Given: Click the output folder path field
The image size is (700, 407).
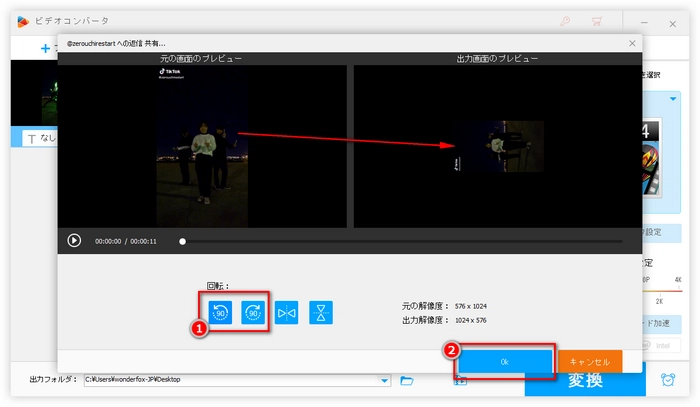Looking at the screenshot, I should [x=230, y=380].
